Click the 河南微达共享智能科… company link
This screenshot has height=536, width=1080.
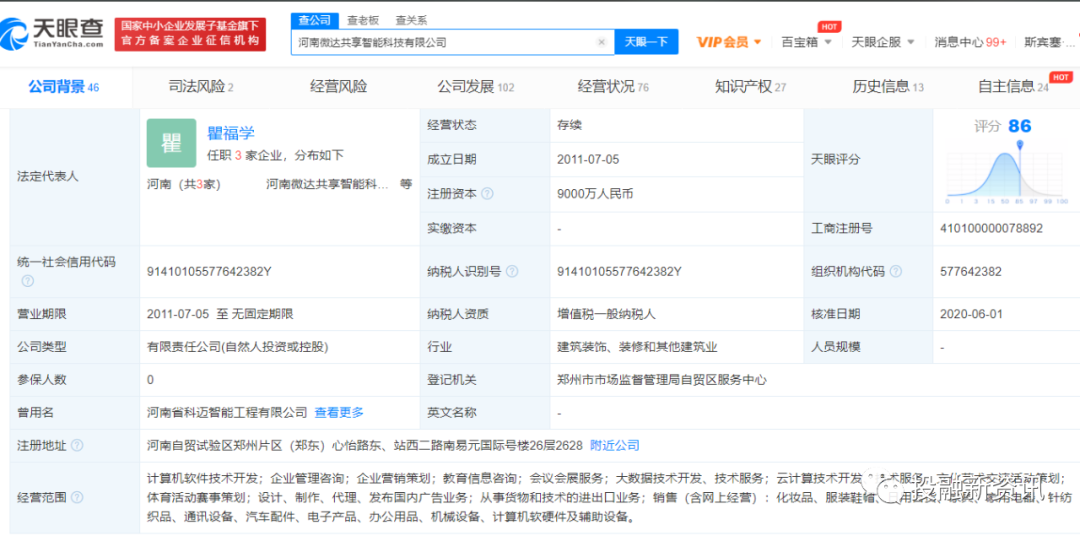(x=327, y=185)
